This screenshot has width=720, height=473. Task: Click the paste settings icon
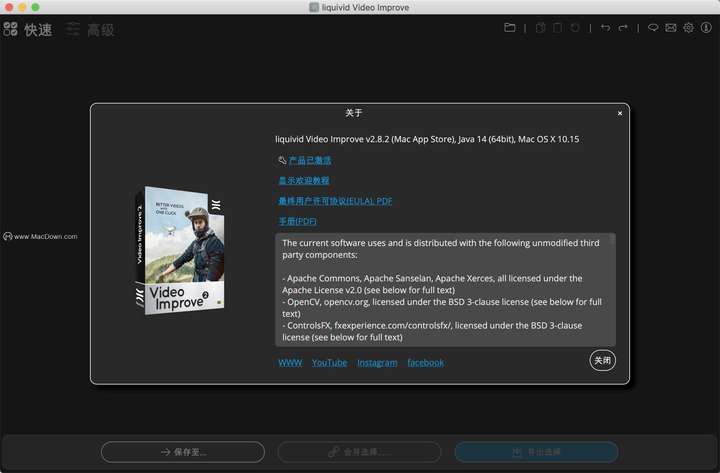pyautogui.click(x=557, y=28)
